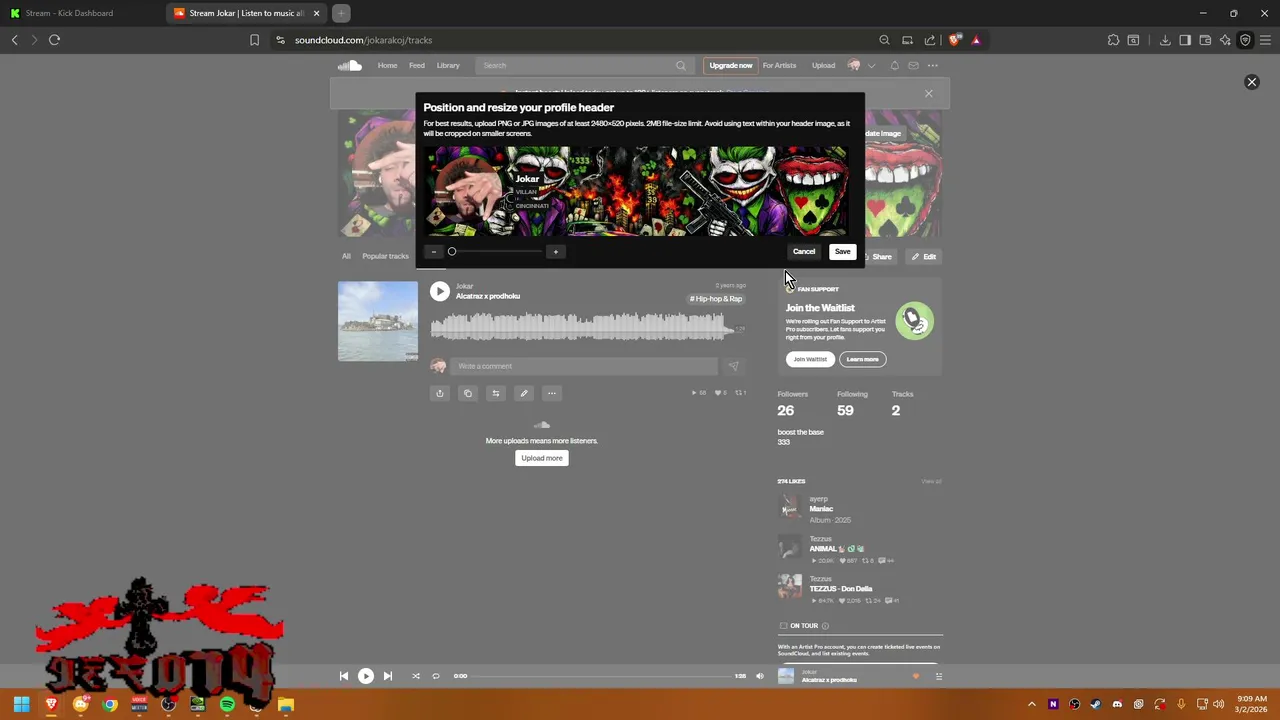The image size is (1280, 720).
Task: Skip to previous track in player
Action: (x=344, y=676)
